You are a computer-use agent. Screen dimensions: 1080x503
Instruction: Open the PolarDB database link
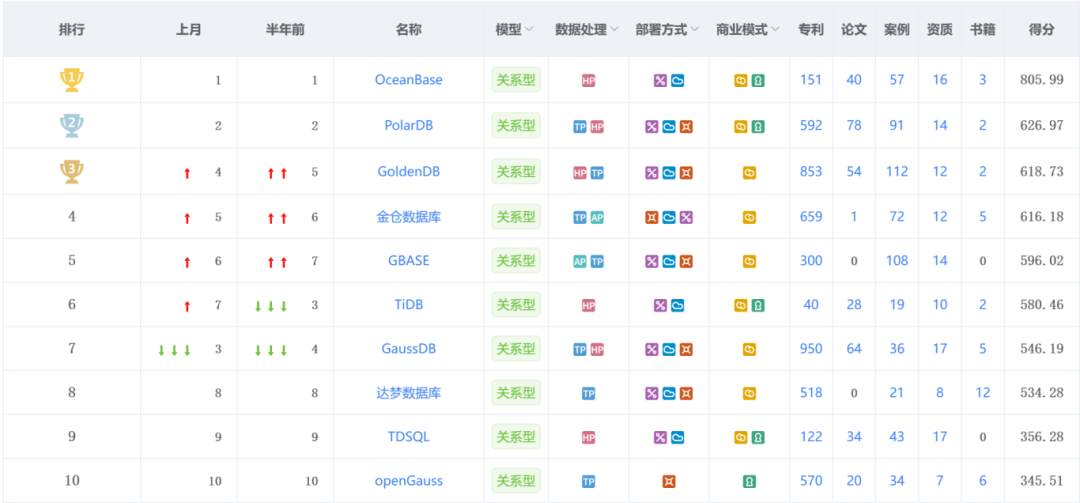(408, 125)
